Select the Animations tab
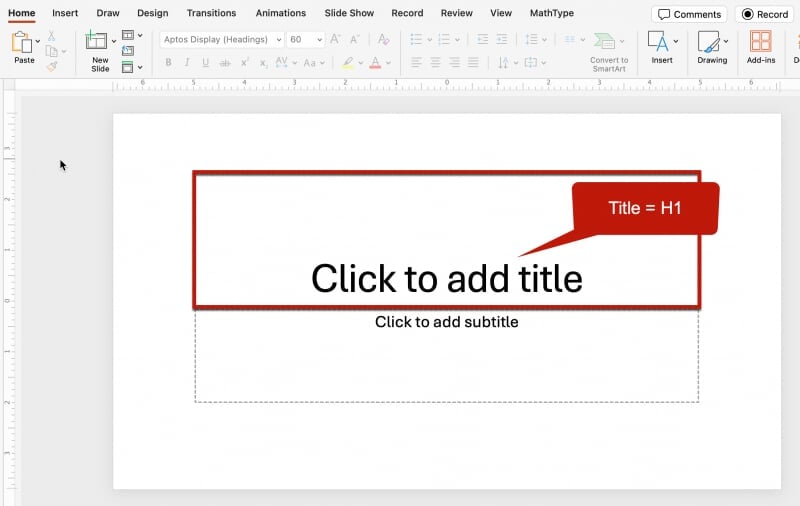Screen dimensions: 800x506 coord(281,13)
